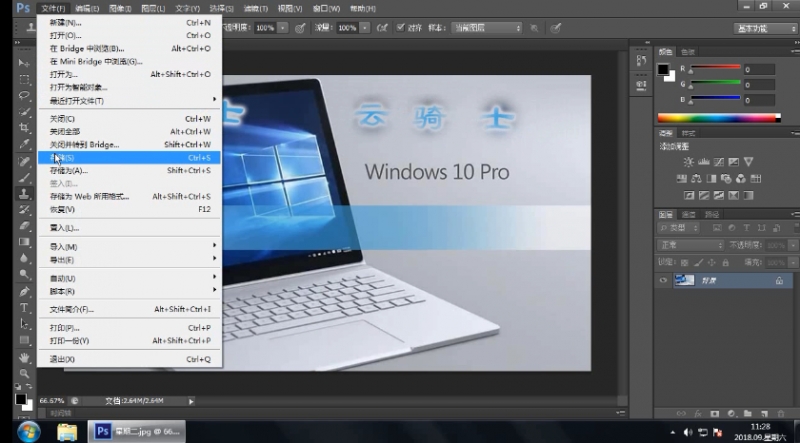Toggle lock transparent pixels in Layers panel

click(x=685, y=262)
